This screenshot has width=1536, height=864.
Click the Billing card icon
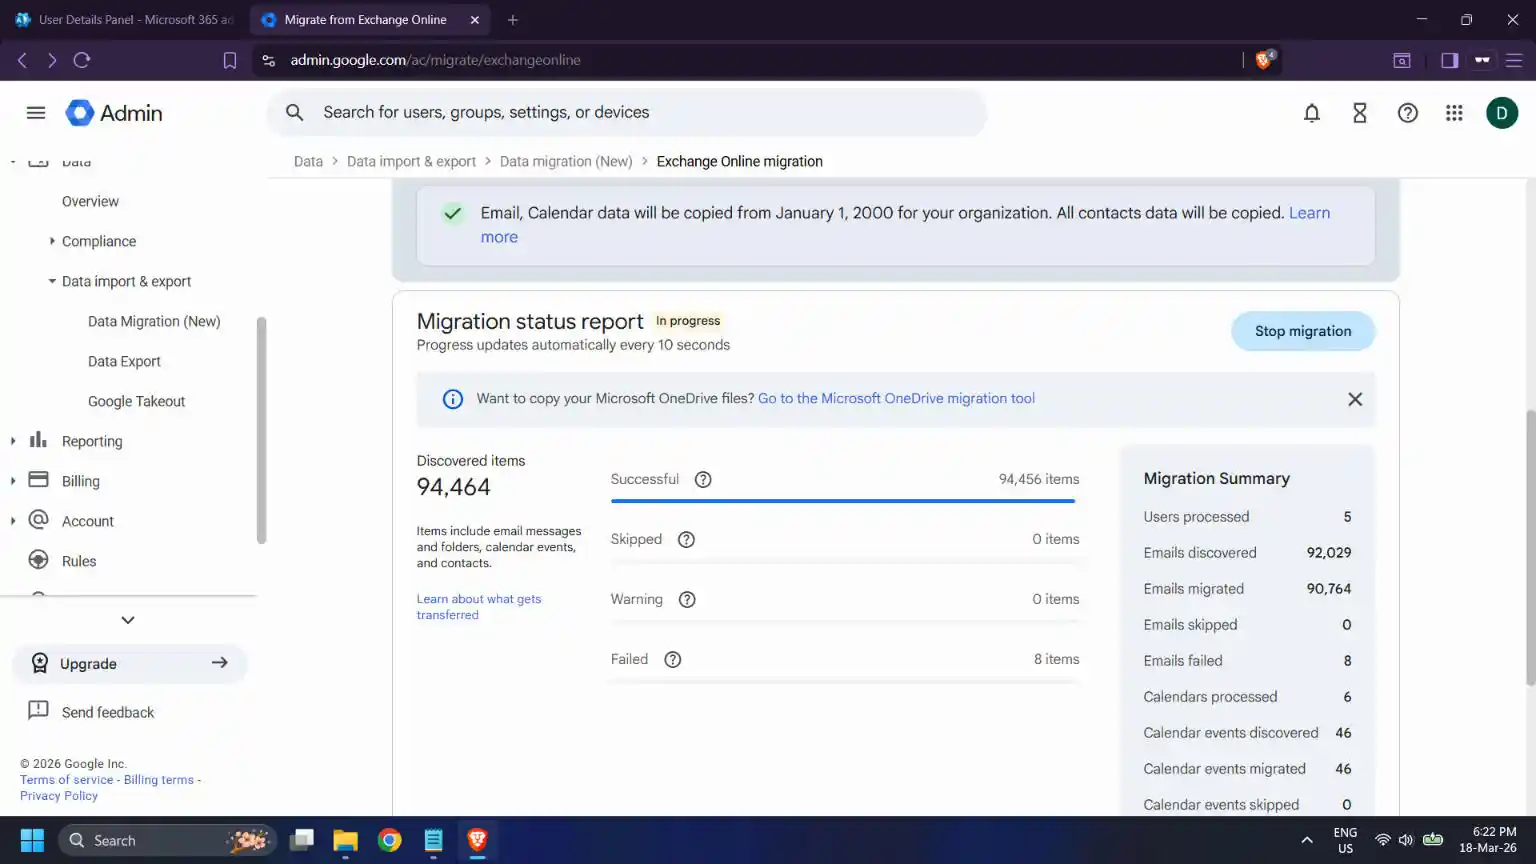coord(38,480)
